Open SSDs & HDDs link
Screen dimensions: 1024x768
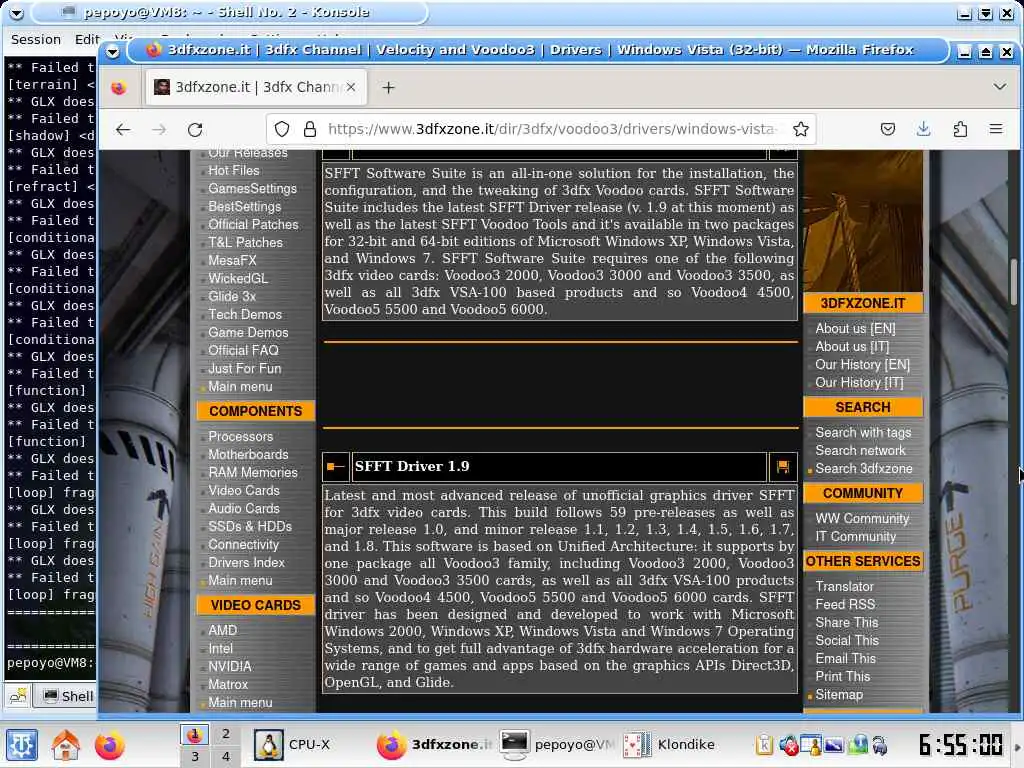click(x=249, y=526)
